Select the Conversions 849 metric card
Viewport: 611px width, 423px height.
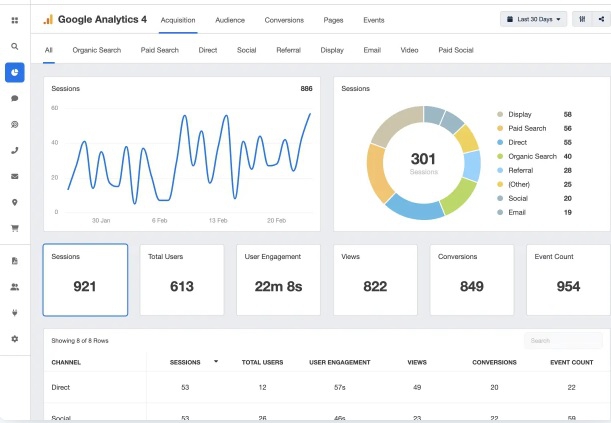point(472,280)
